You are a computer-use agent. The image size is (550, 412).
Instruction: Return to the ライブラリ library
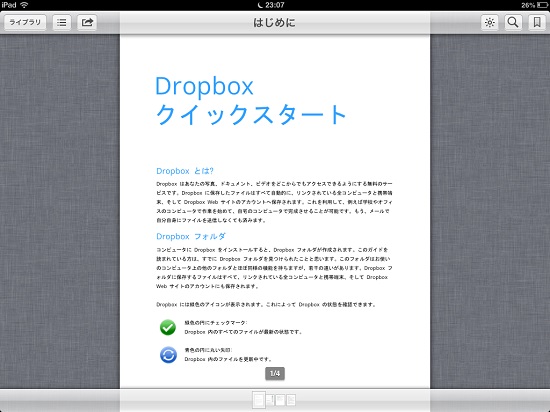click(x=25, y=22)
